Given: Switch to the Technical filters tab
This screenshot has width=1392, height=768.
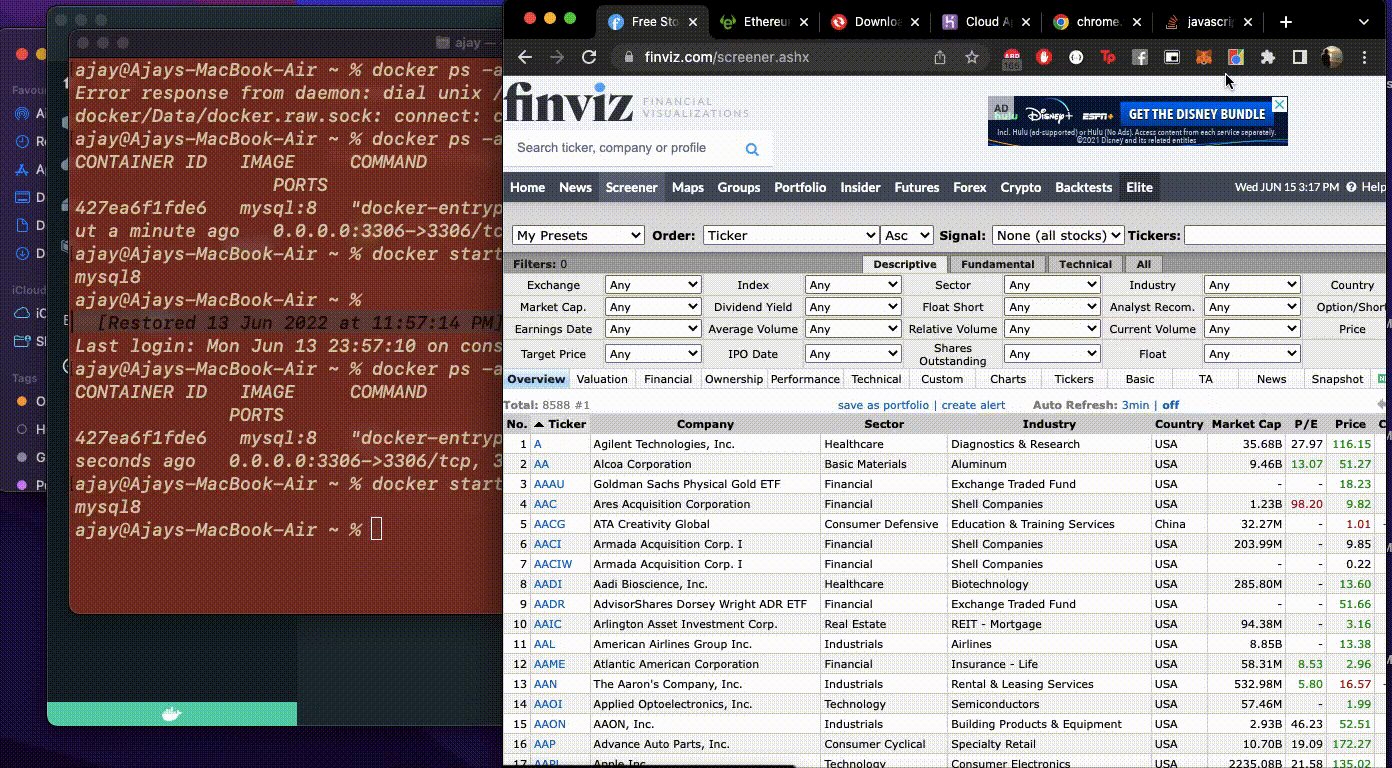Looking at the screenshot, I should coord(1085,264).
